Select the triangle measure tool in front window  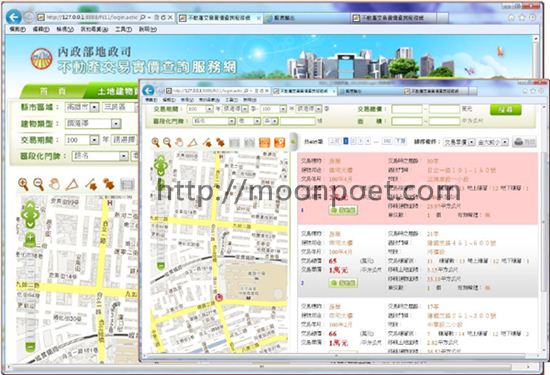click(x=192, y=142)
